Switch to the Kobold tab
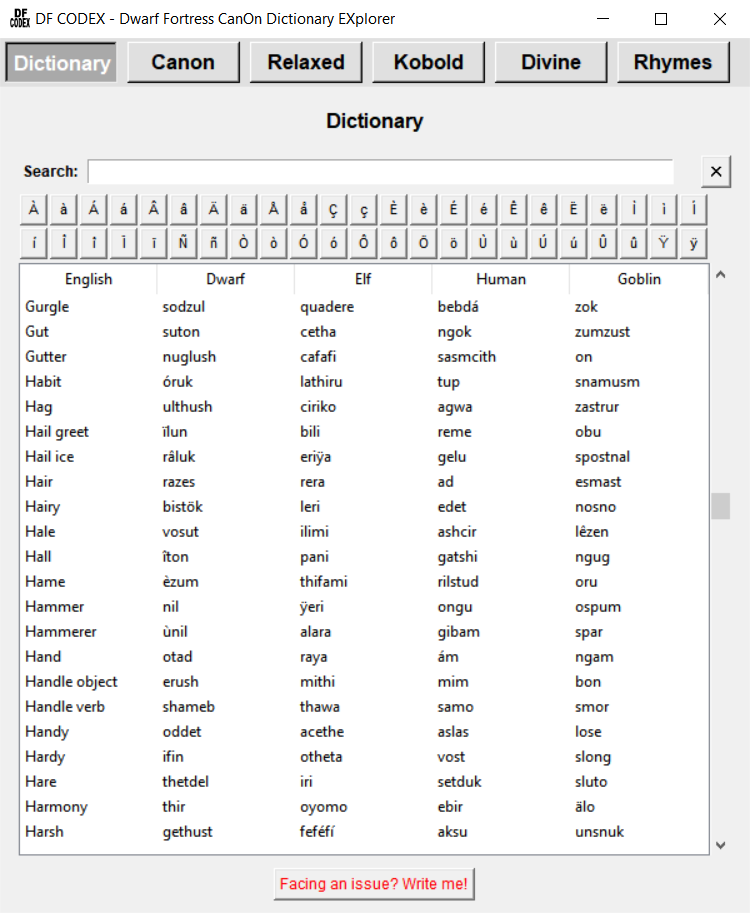Image resolution: width=750 pixels, height=913 pixels. pyautogui.click(x=429, y=62)
